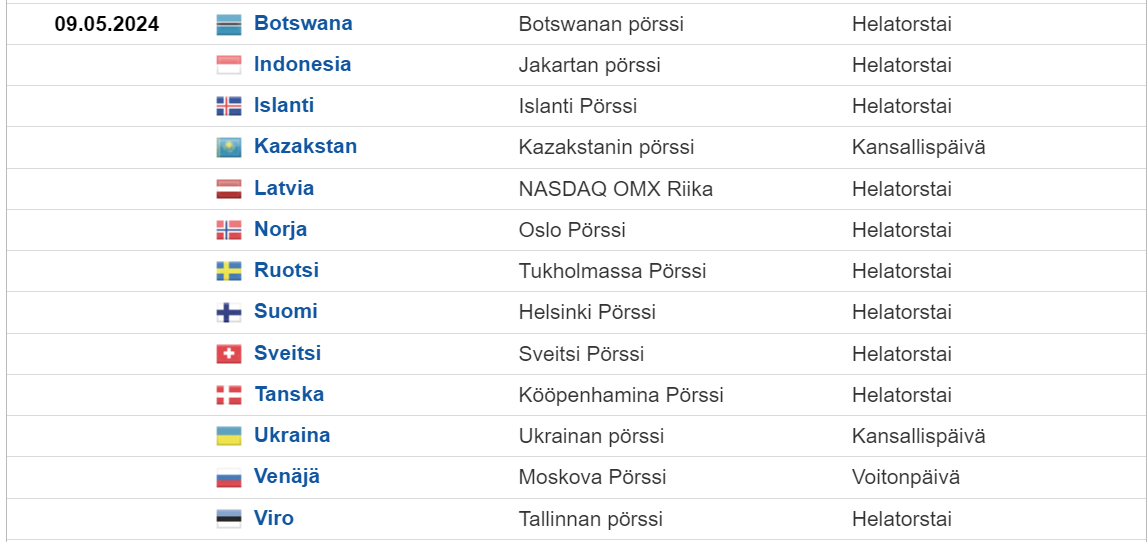
Task: Click the Iceland flag next to Islanti
Action: 229,107
